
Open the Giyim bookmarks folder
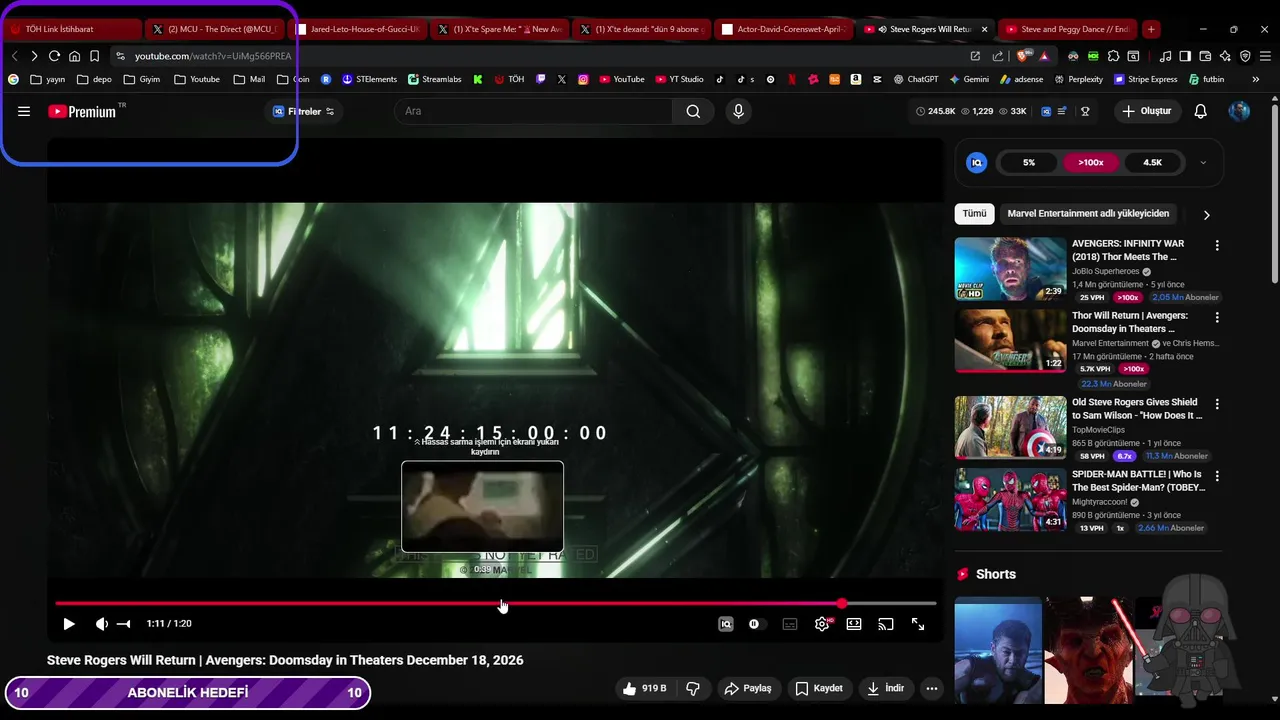click(141, 79)
